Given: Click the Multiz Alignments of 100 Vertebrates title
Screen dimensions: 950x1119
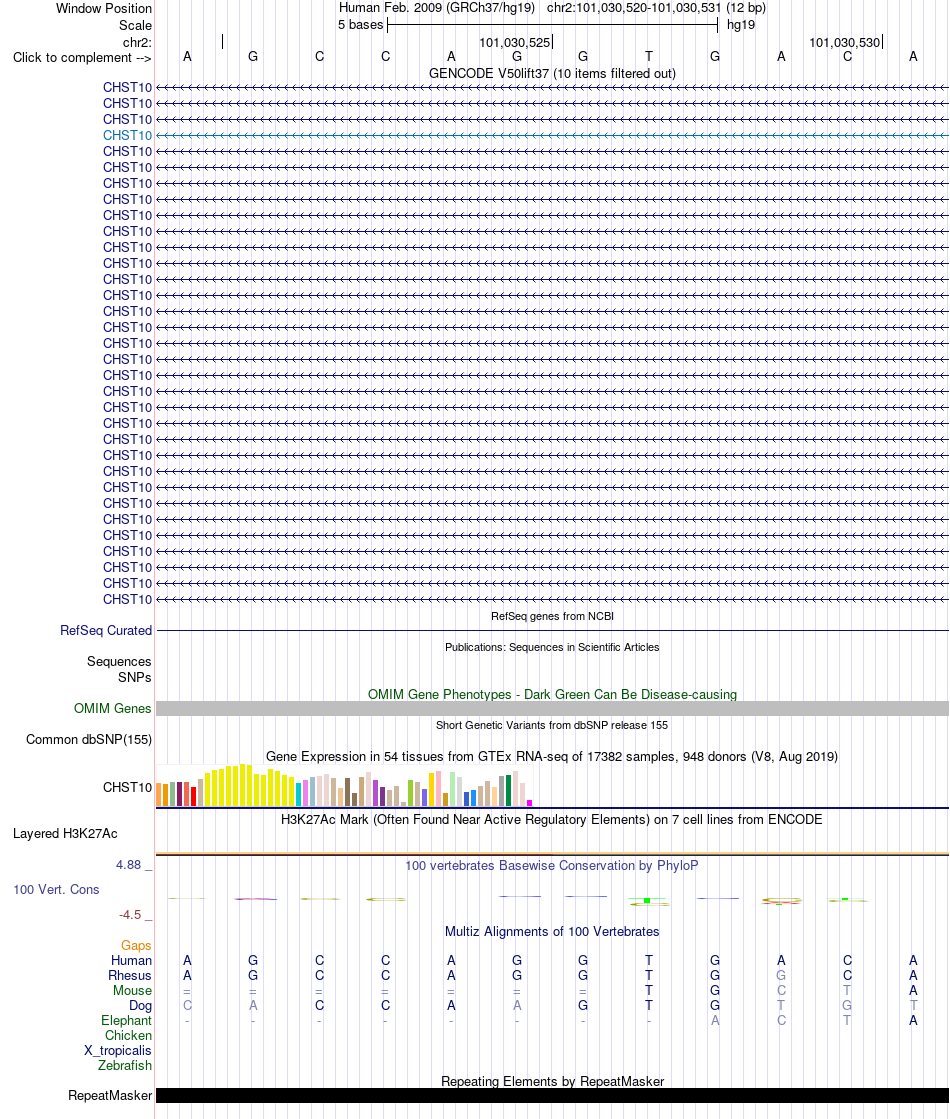Looking at the screenshot, I should point(552,932).
